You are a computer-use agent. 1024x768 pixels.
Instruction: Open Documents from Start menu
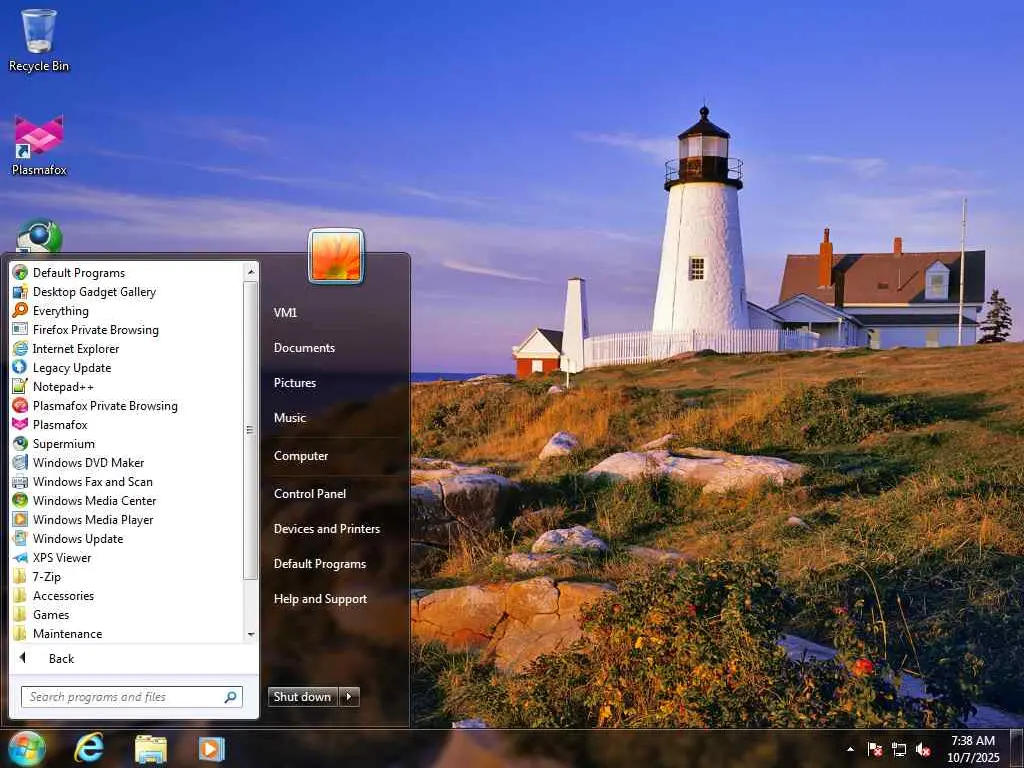(x=304, y=348)
